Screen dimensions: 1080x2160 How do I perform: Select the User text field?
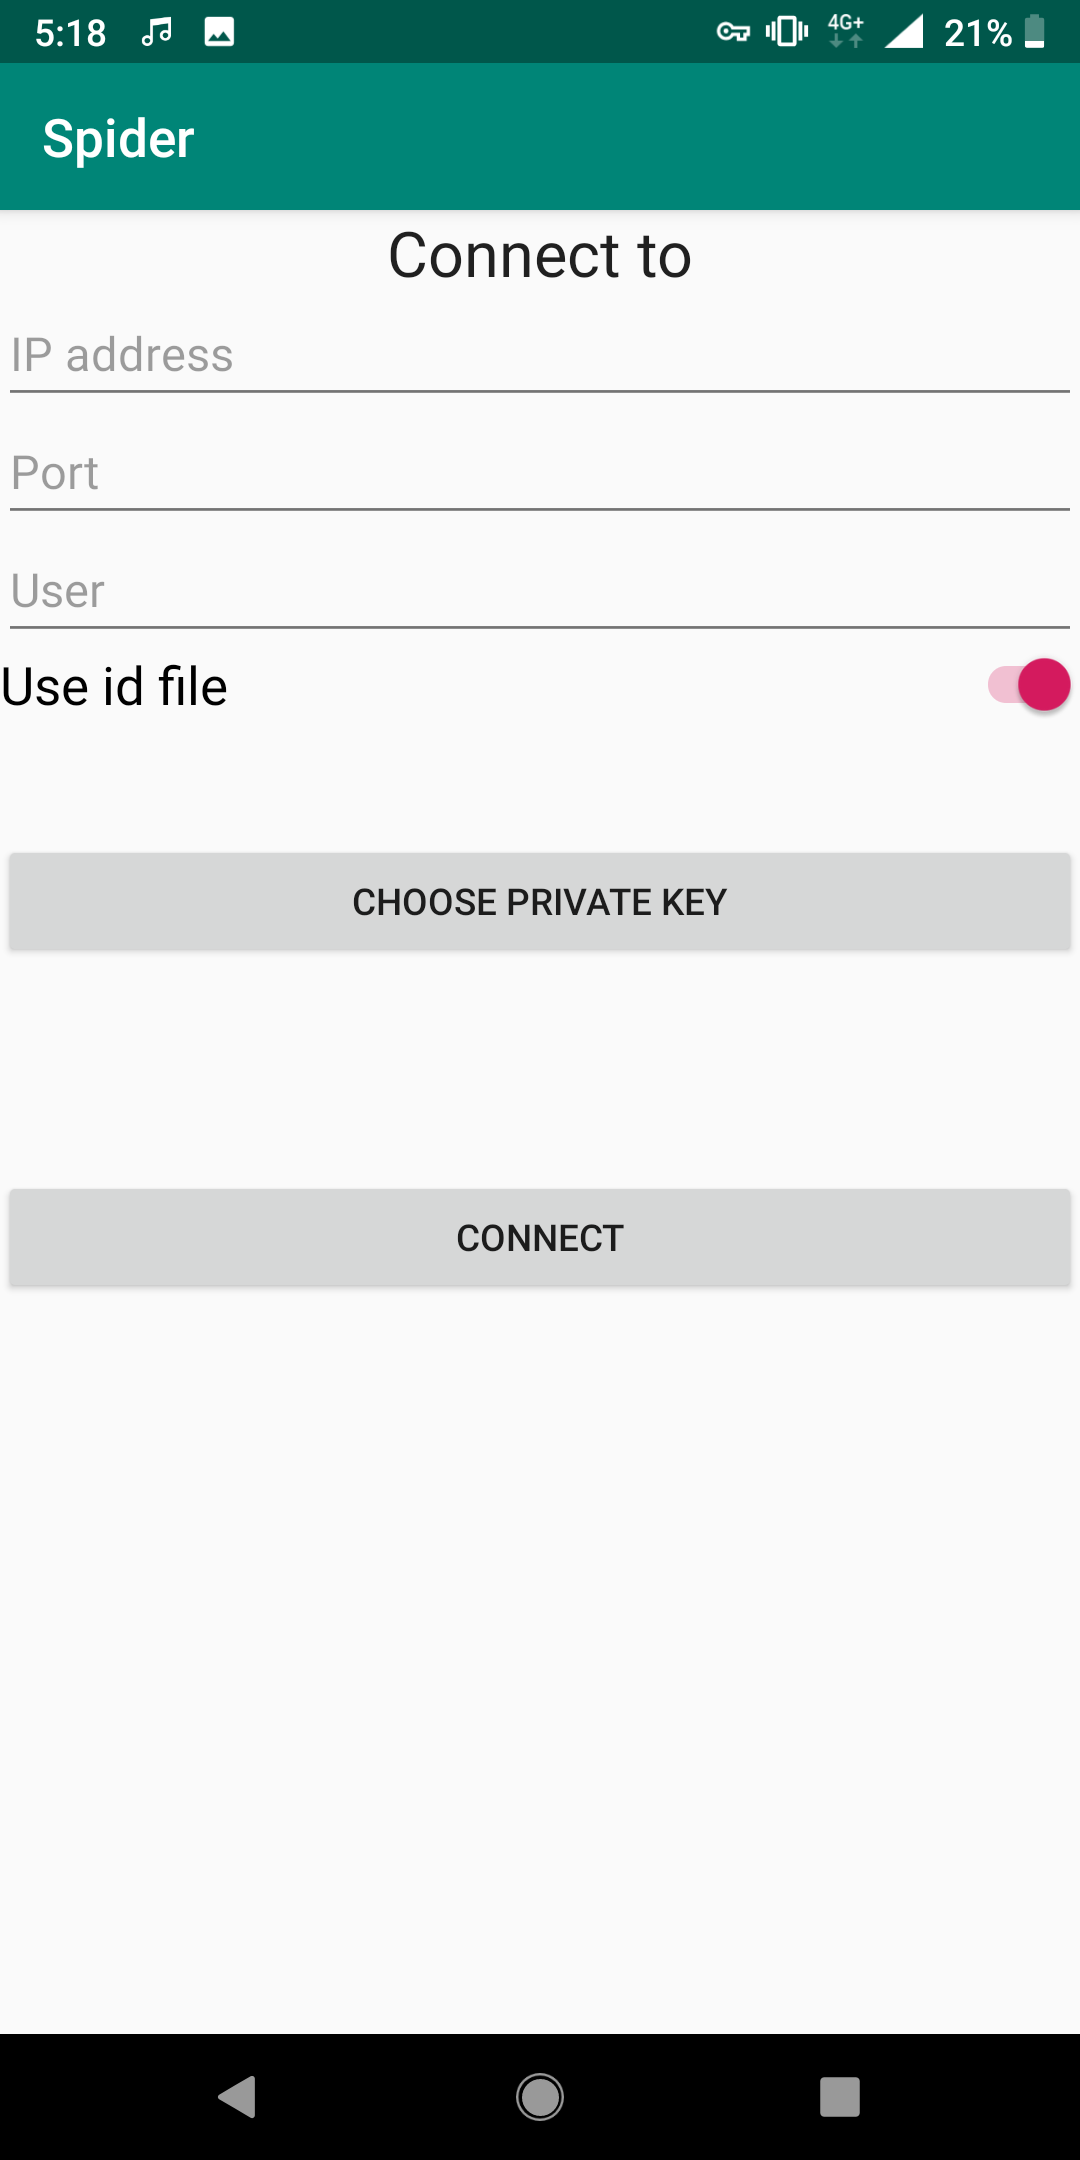coord(540,592)
